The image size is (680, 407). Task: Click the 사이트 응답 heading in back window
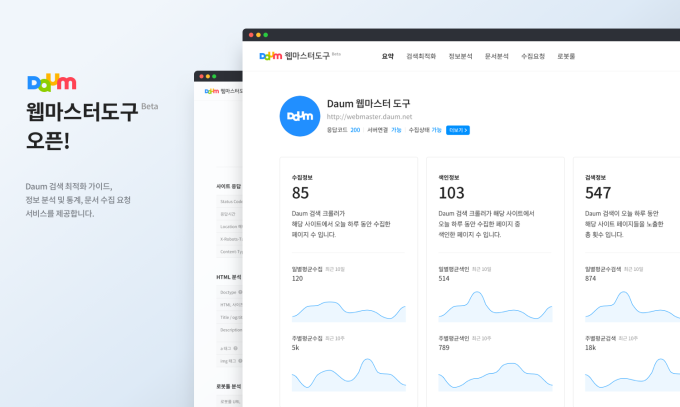coord(229,186)
